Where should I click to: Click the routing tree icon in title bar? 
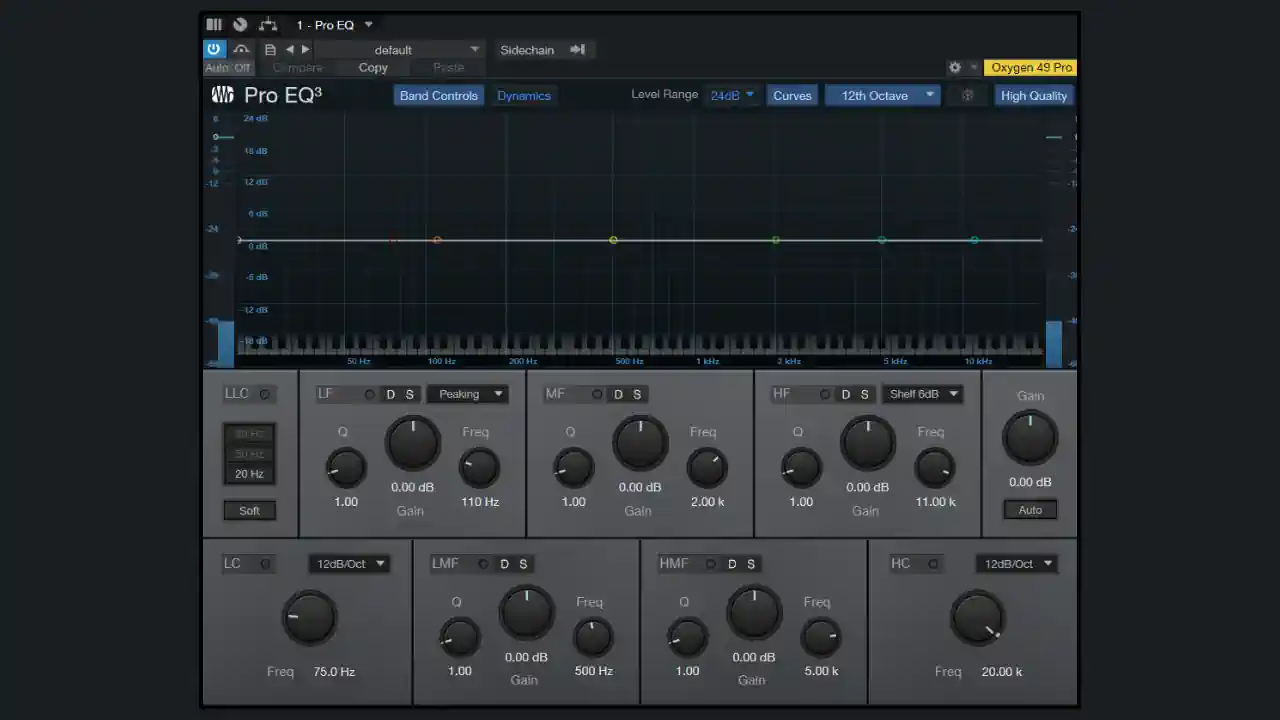click(267, 24)
